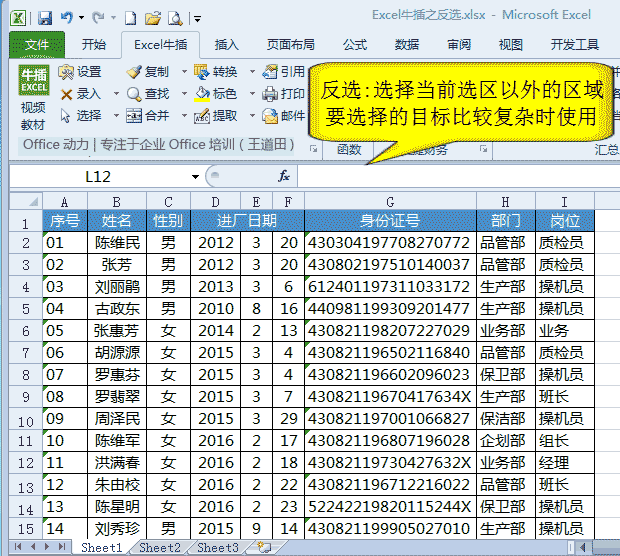Click the 提取 extract tool
Screen dimensions: 620x556
pos(216,116)
